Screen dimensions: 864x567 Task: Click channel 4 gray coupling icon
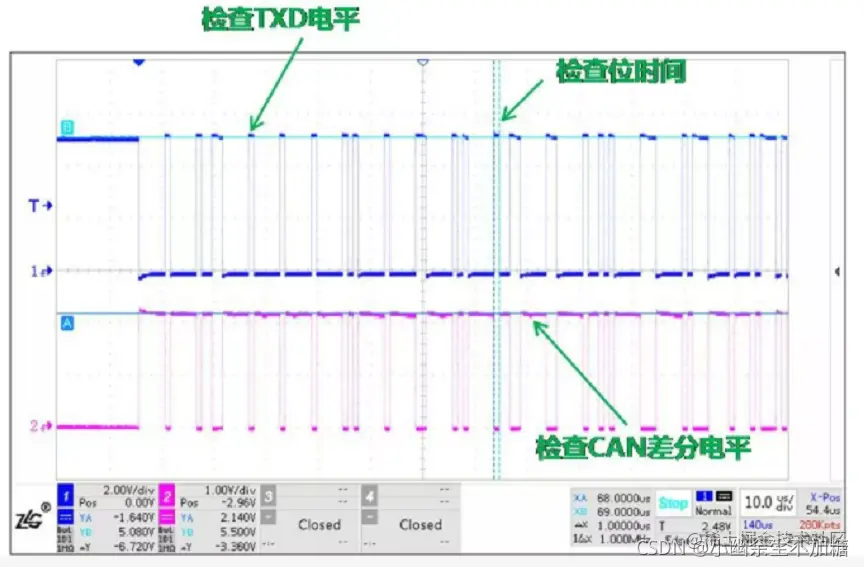tap(369, 516)
